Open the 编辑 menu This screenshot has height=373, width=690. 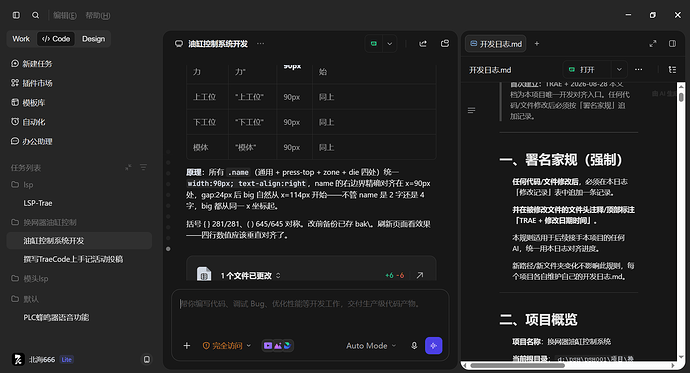point(65,15)
